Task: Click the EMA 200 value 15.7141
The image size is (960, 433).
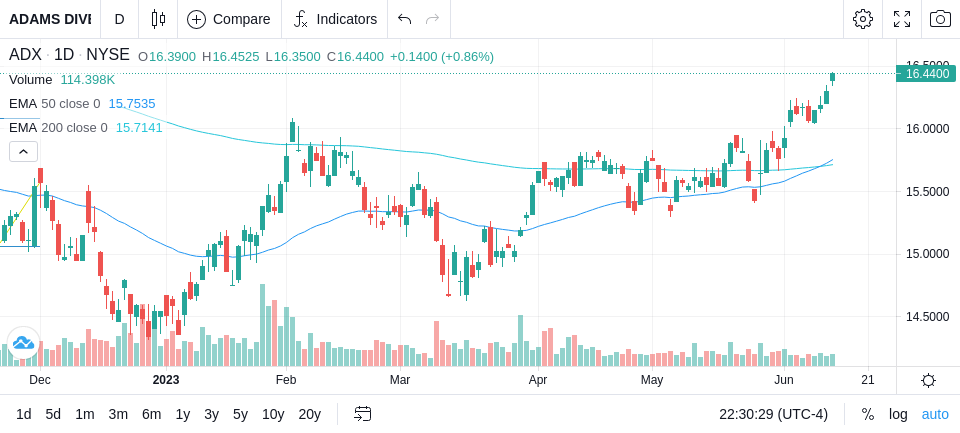Action: [x=139, y=128]
